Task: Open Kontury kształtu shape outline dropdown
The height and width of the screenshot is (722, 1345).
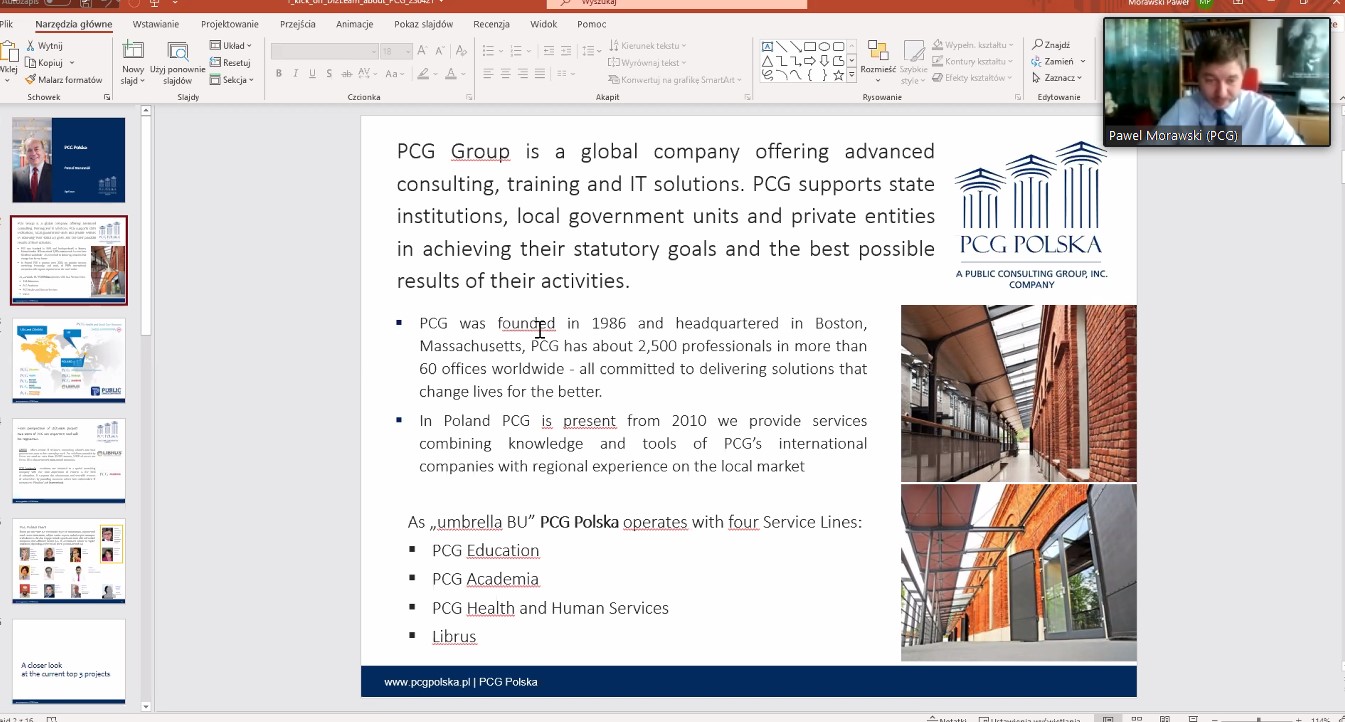Action: [972, 61]
